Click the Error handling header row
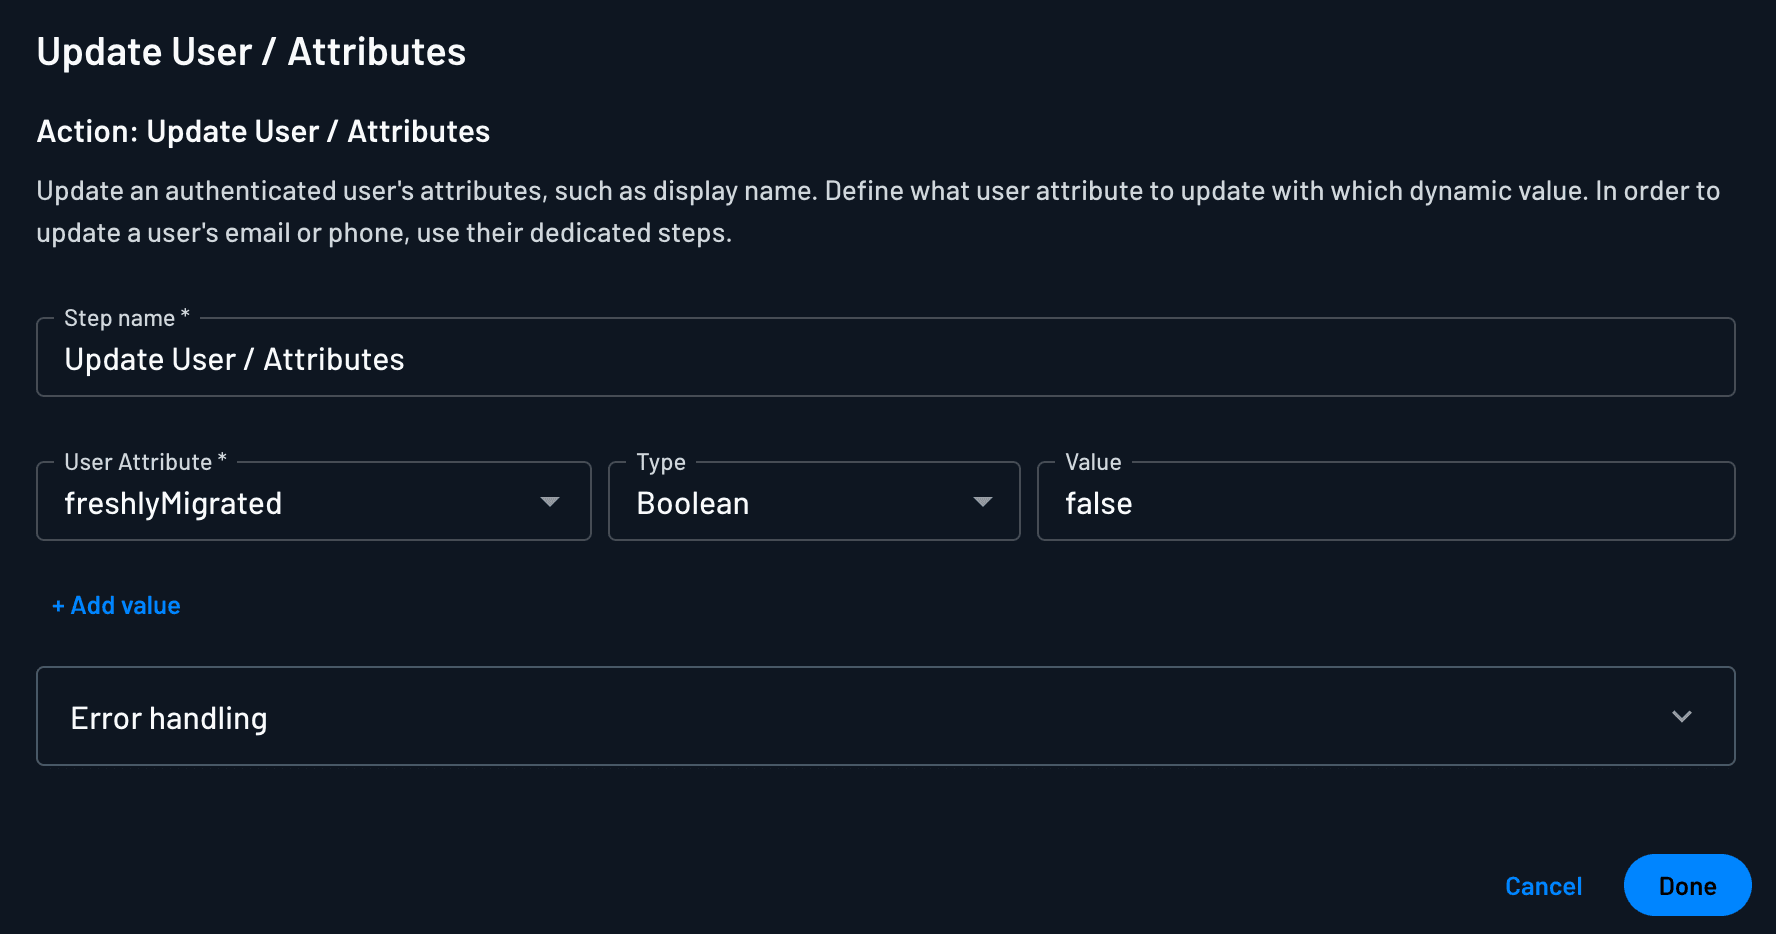Viewport: 1776px width, 934px height. pyautogui.click(x=886, y=716)
